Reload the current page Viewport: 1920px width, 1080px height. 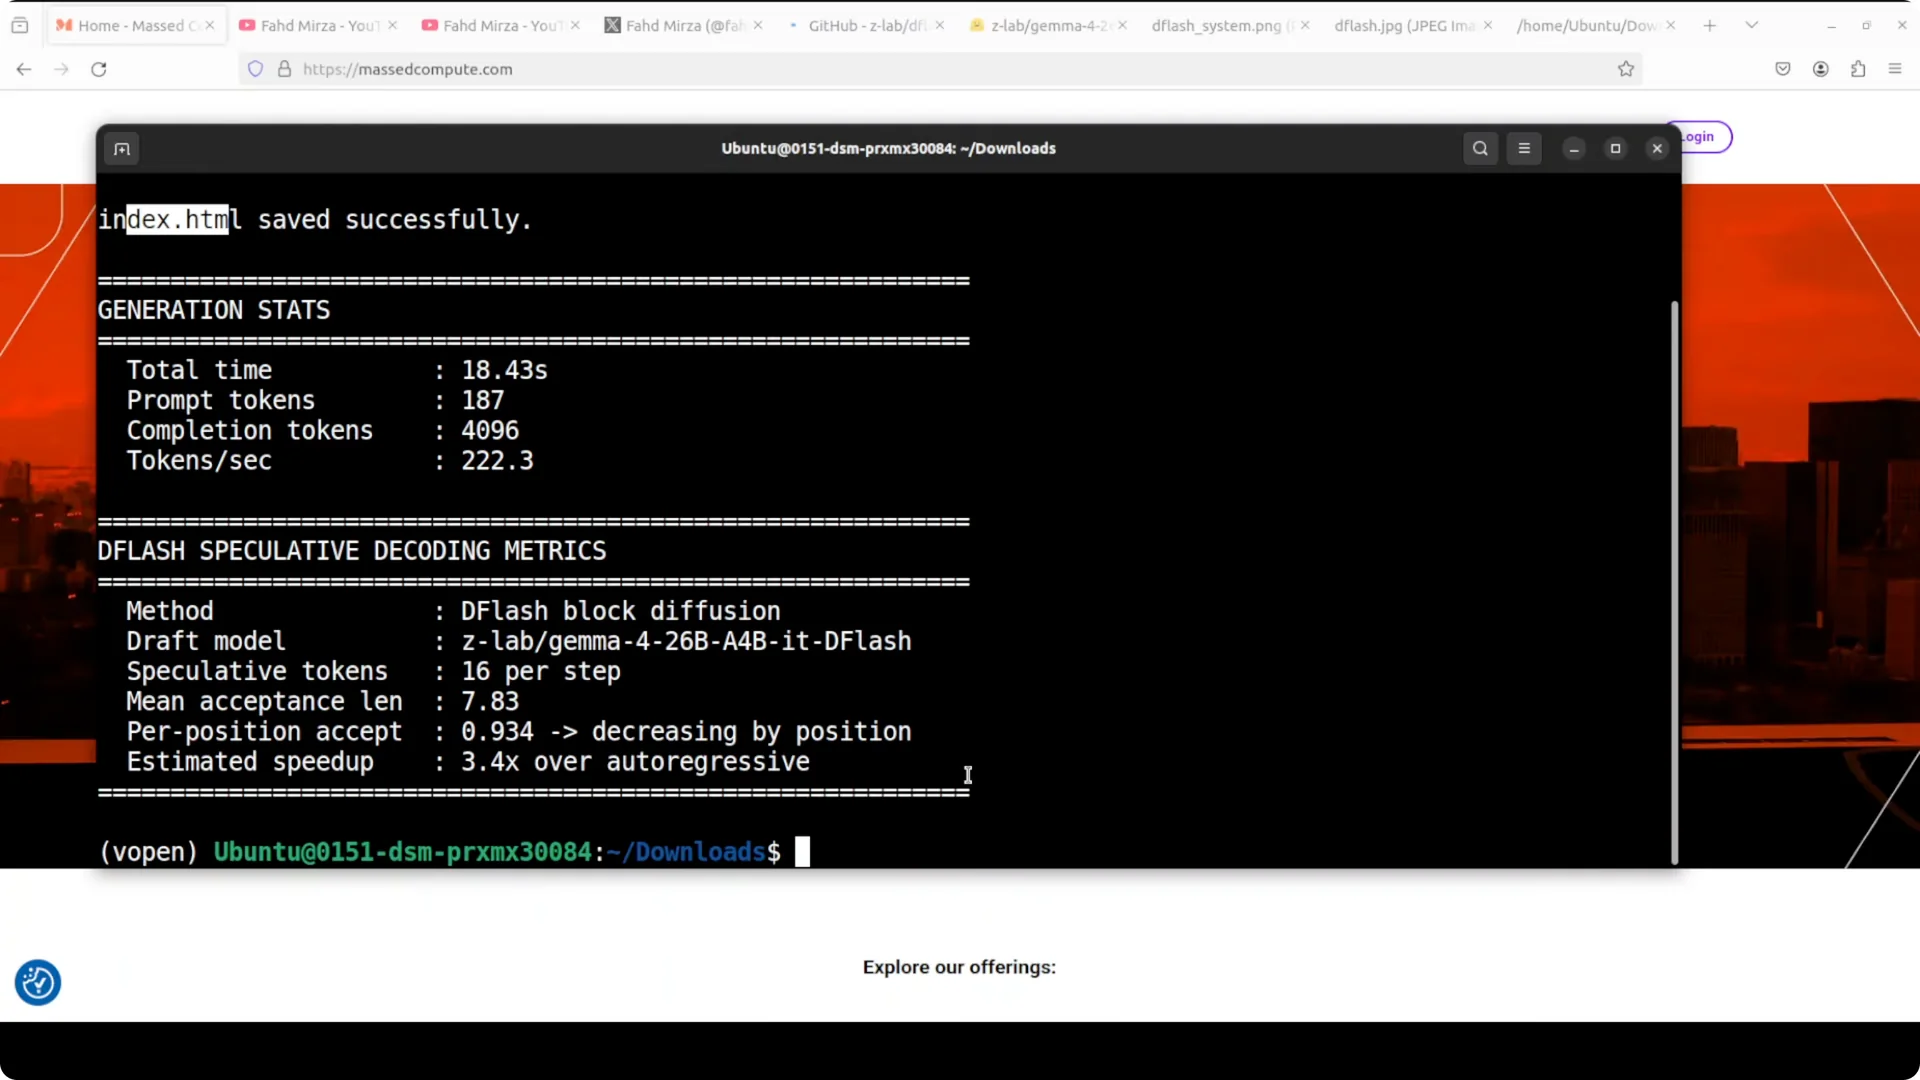99,69
